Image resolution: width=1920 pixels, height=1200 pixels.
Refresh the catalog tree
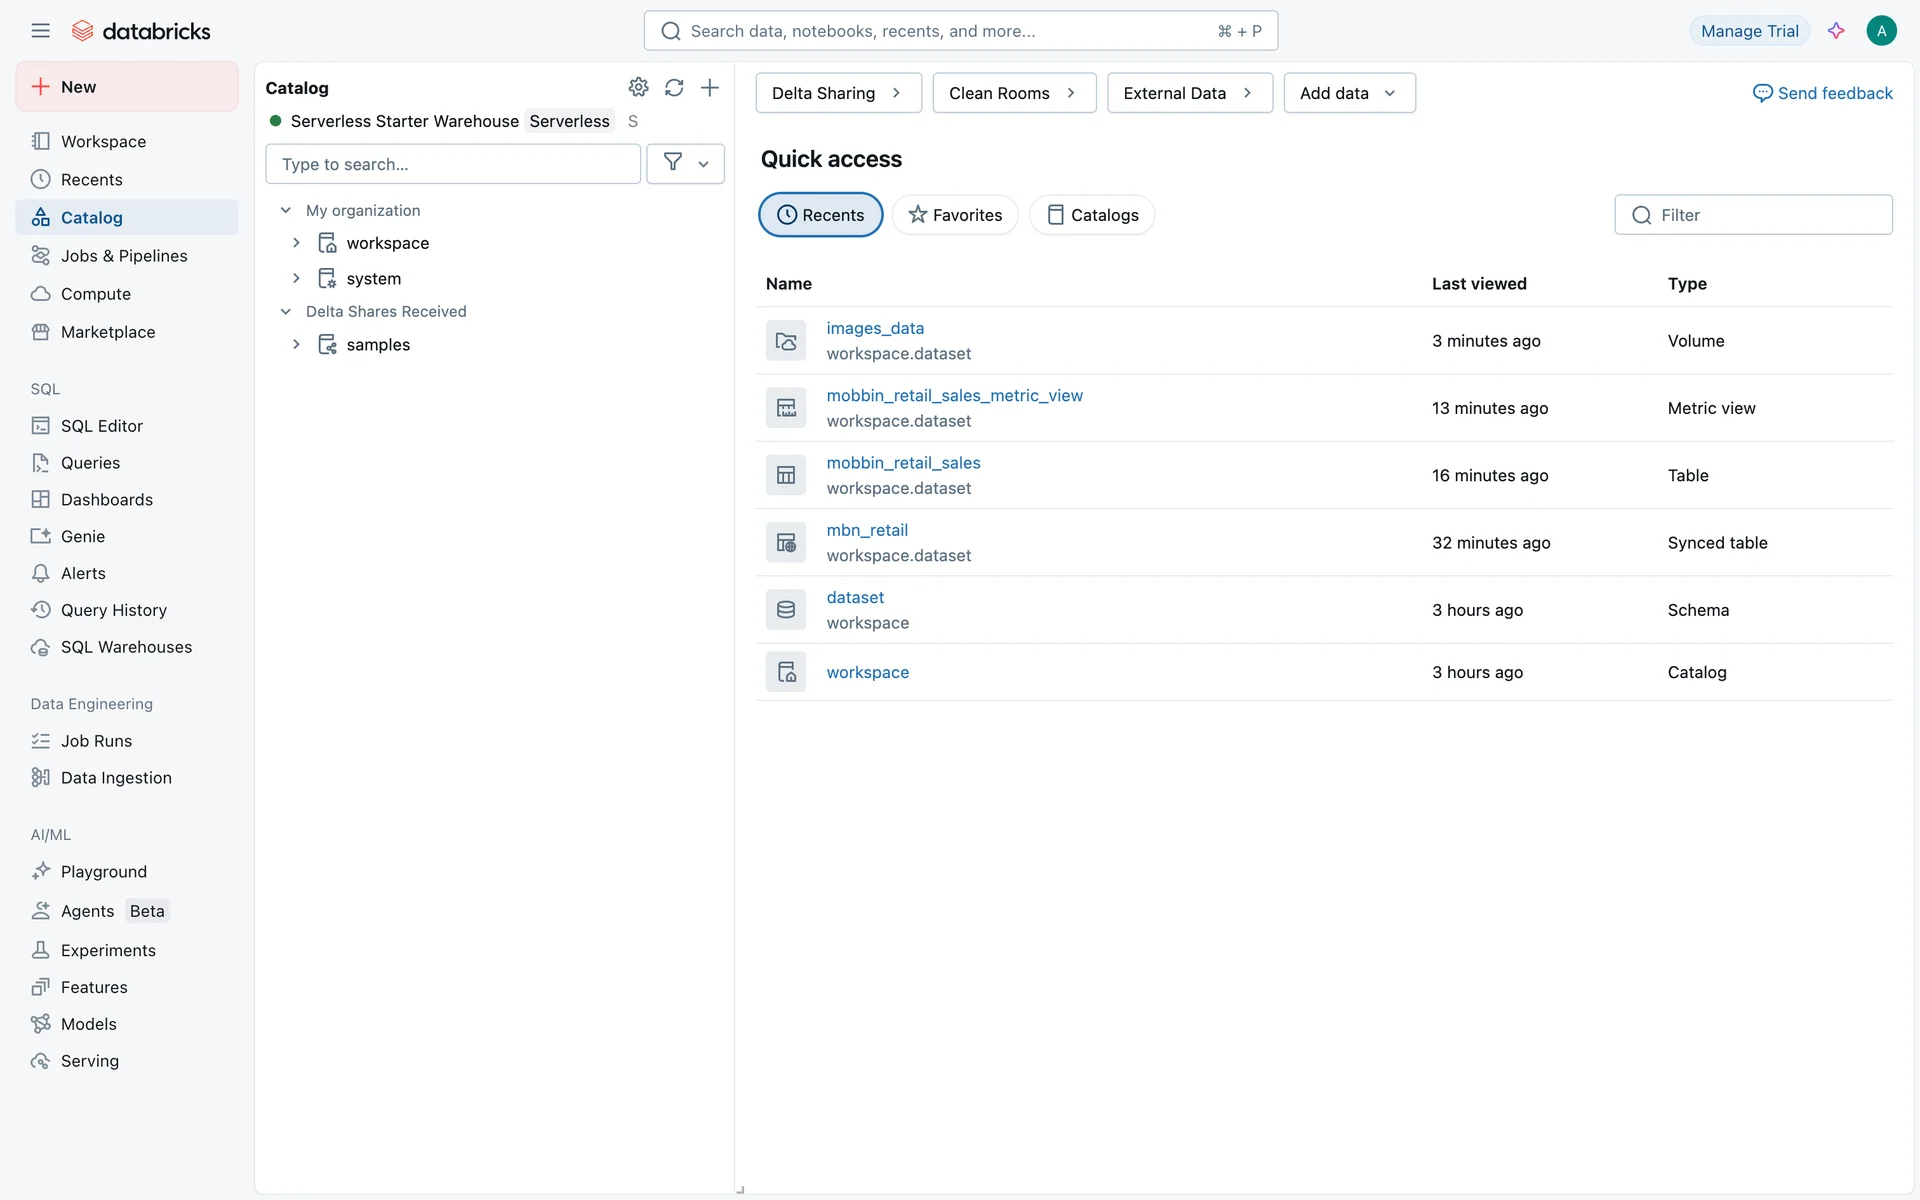[x=674, y=87]
